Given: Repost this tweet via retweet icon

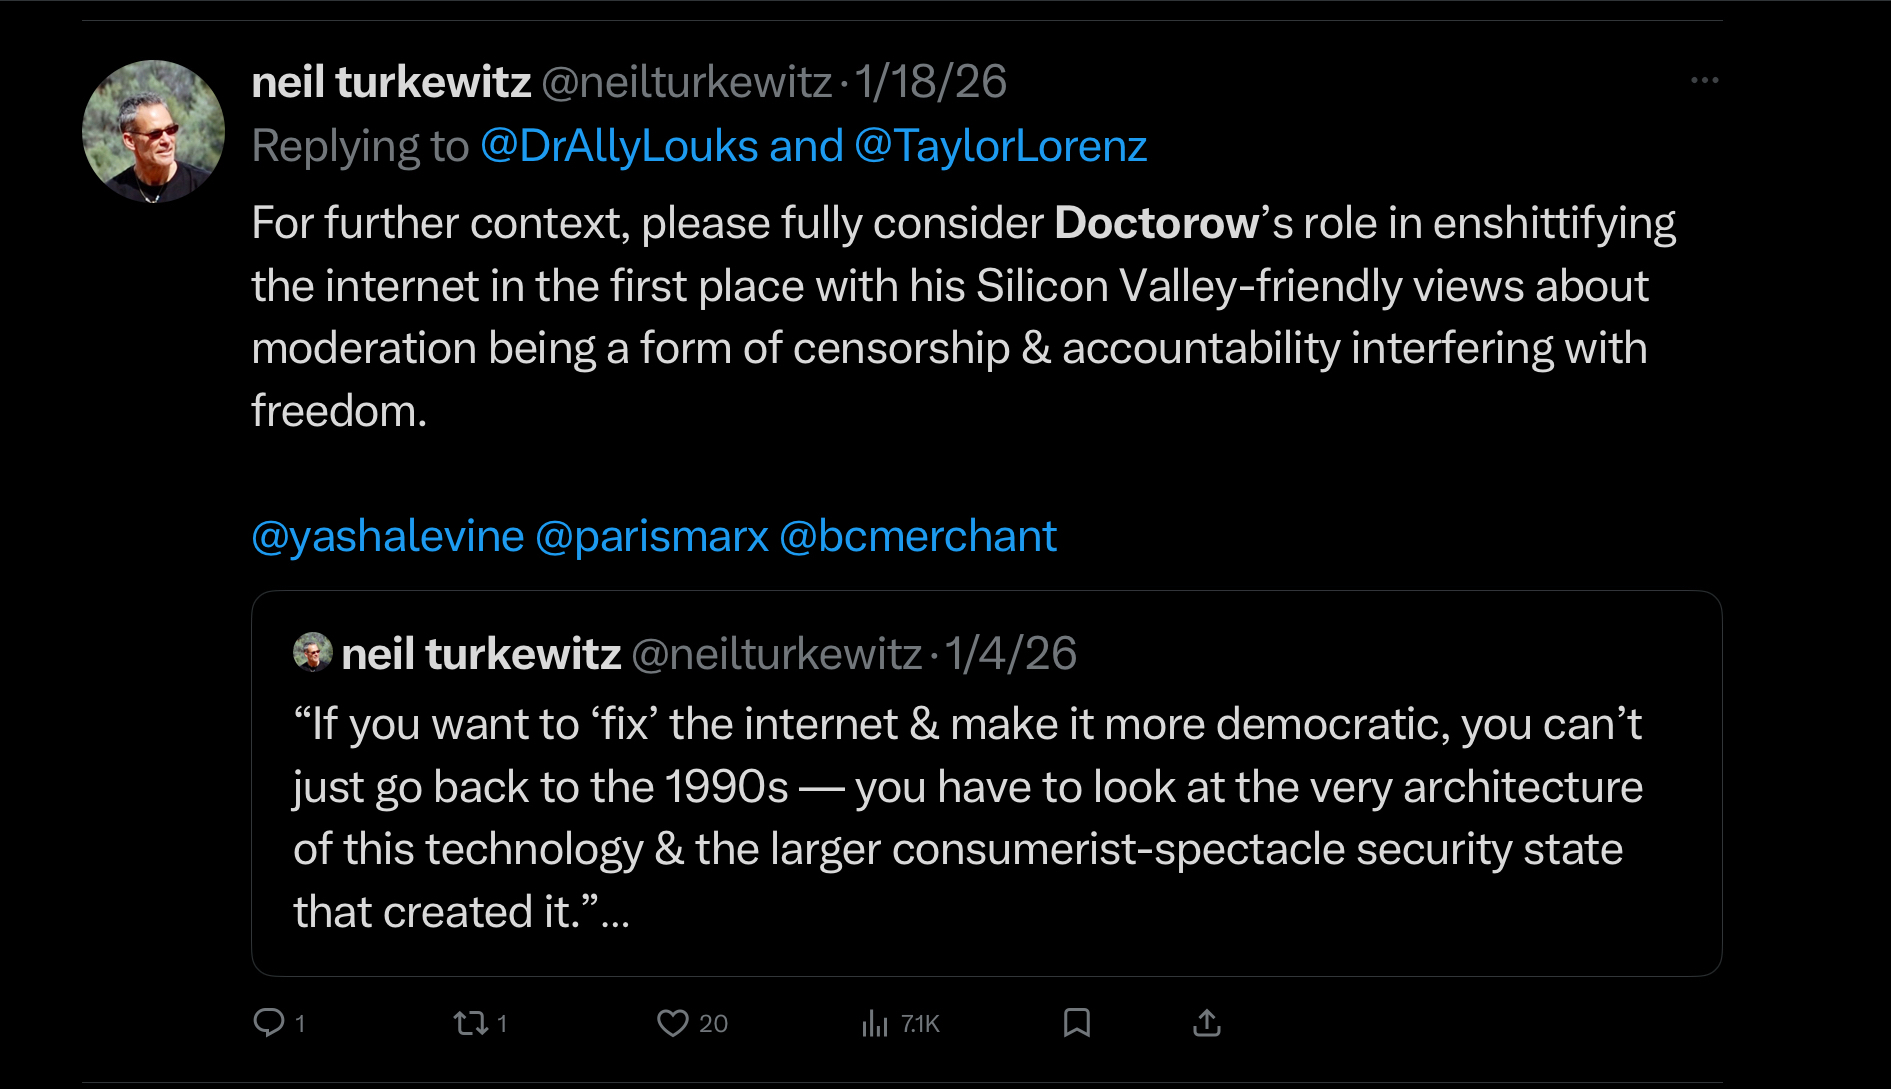Looking at the screenshot, I should 470,1023.
